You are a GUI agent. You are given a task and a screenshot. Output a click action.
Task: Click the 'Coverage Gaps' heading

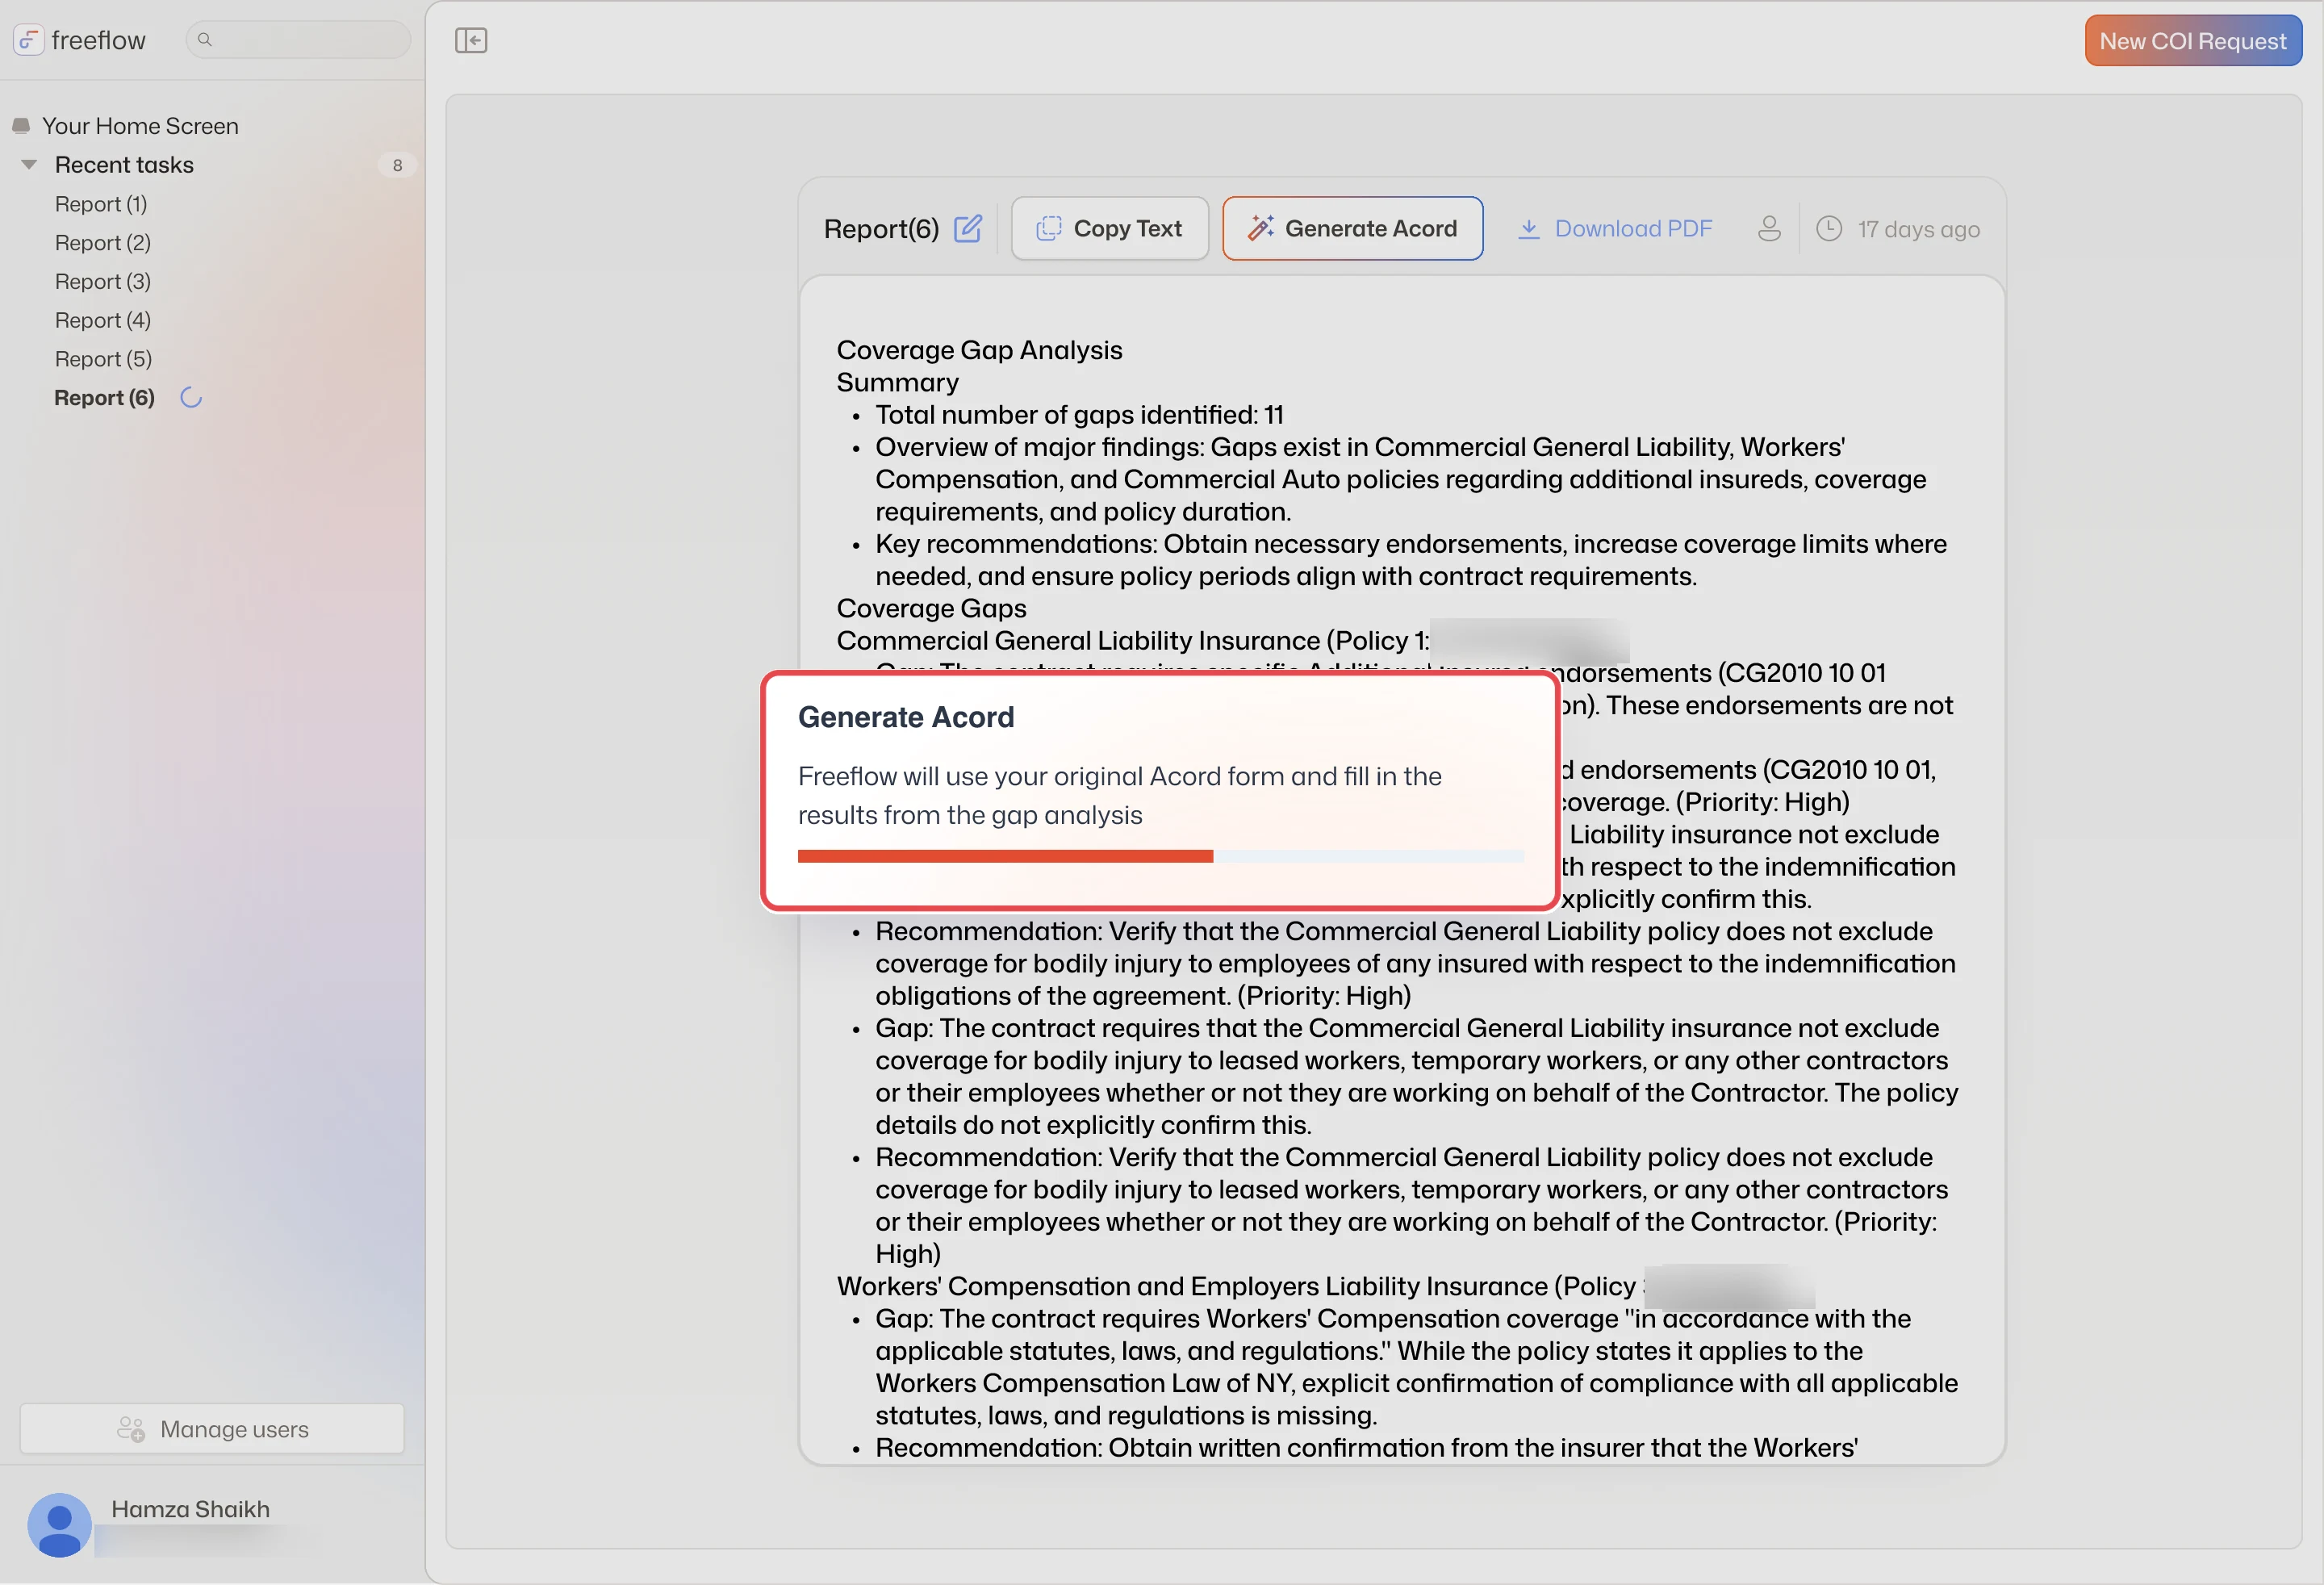(x=931, y=608)
